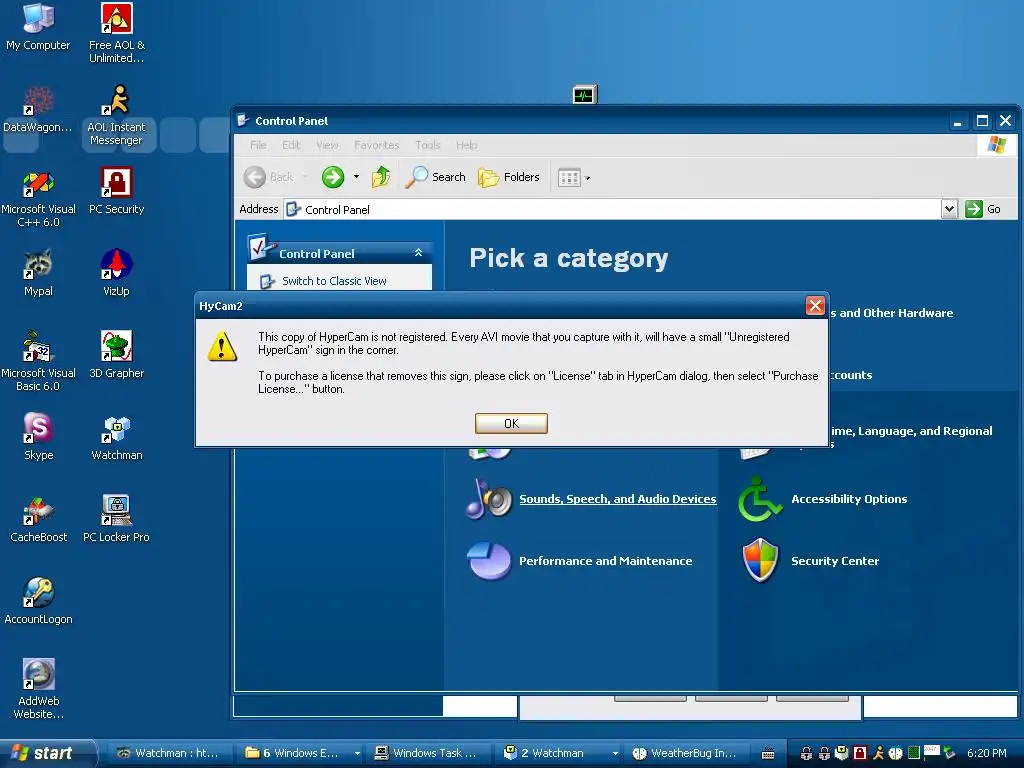This screenshot has width=1024, height=768.
Task: Click the green Forward arrow in Control Panel
Action: click(x=332, y=177)
